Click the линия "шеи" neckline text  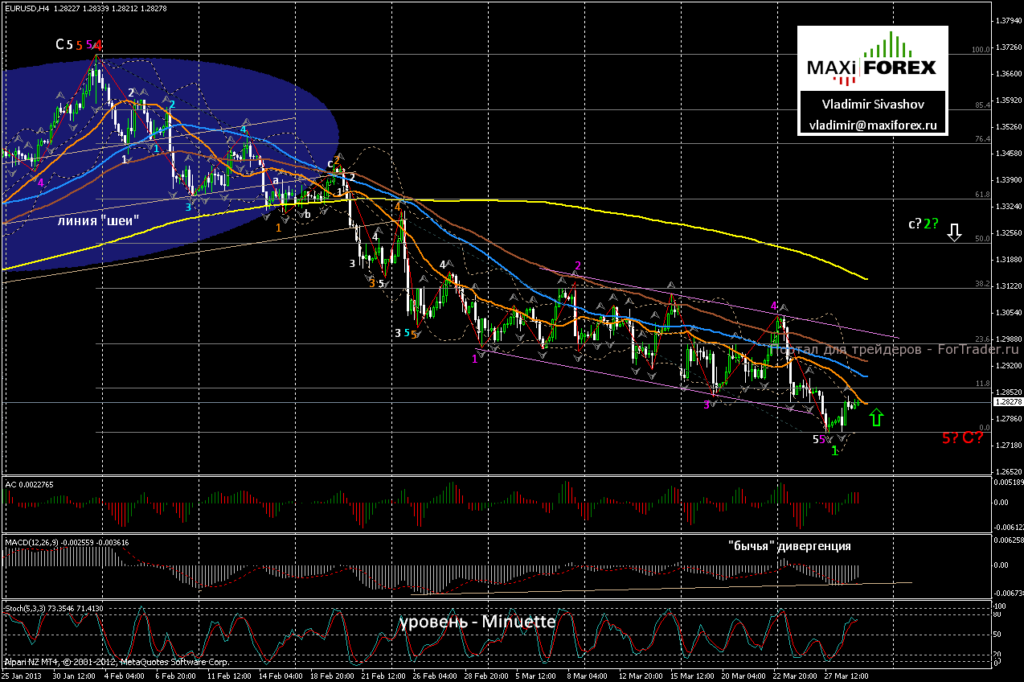click(98, 221)
